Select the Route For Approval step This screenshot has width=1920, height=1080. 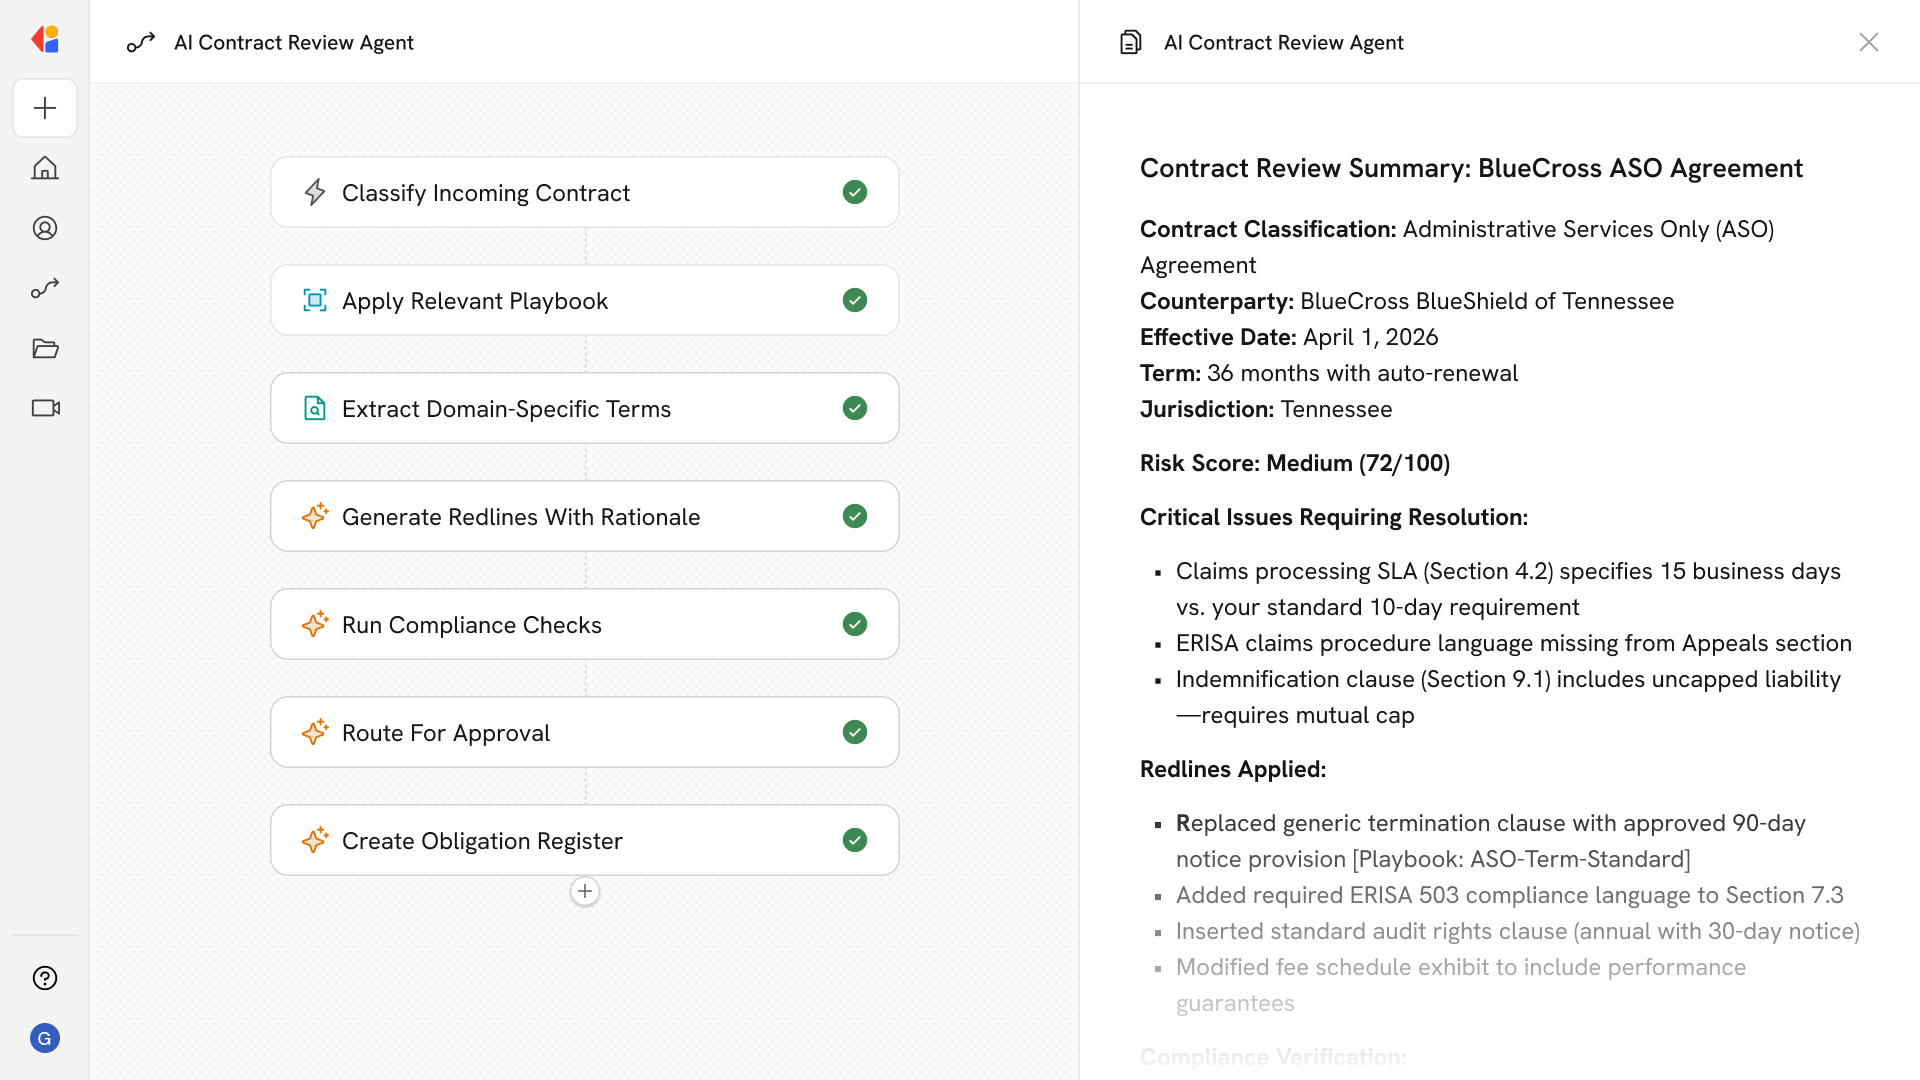[584, 732]
